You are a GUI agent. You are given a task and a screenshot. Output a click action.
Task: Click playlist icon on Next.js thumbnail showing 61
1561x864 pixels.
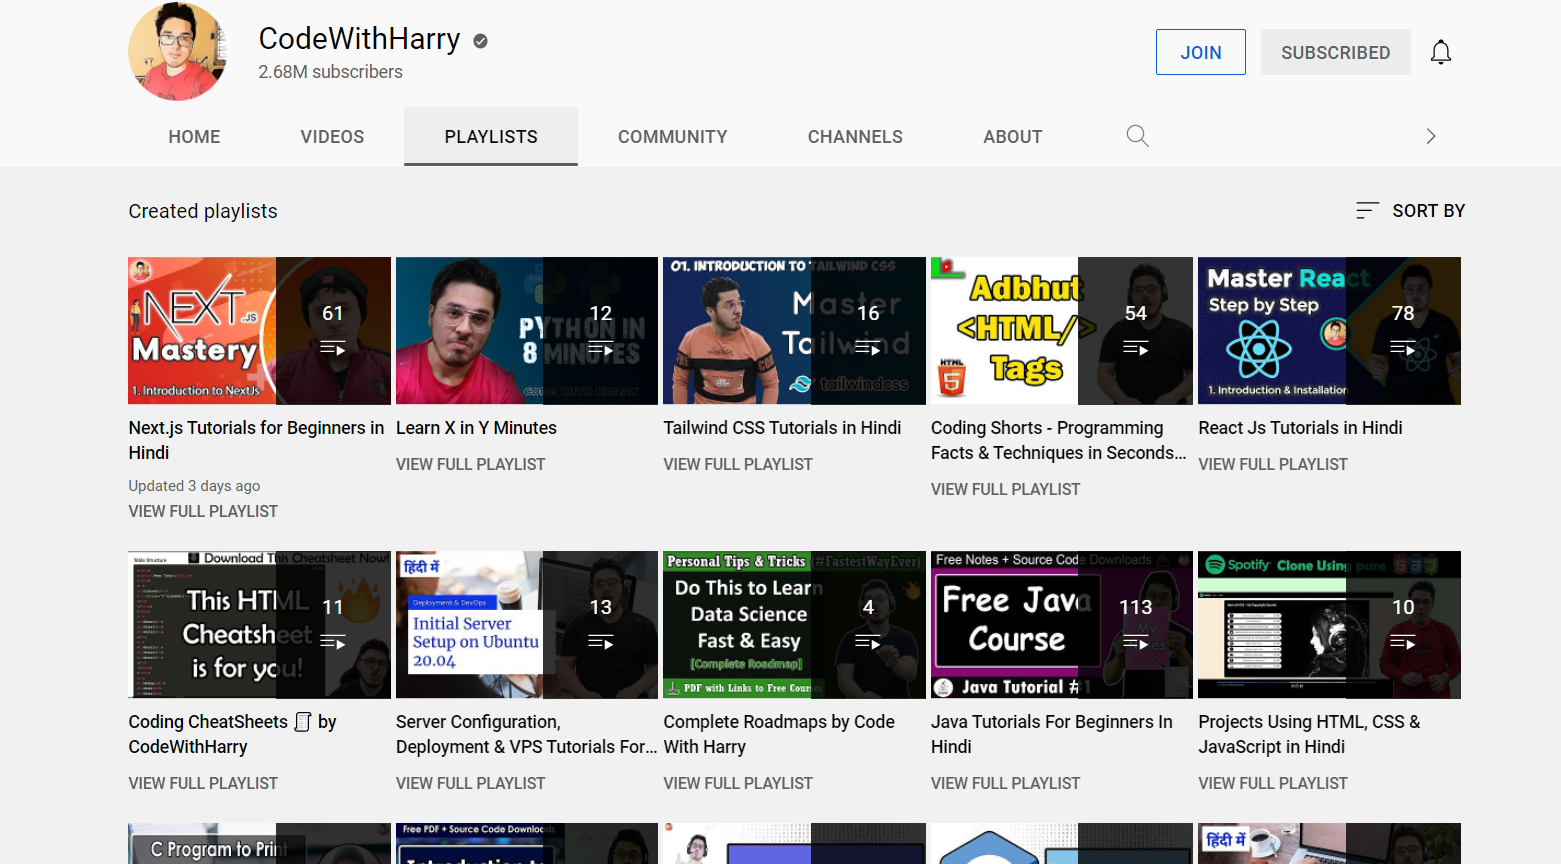click(x=332, y=348)
